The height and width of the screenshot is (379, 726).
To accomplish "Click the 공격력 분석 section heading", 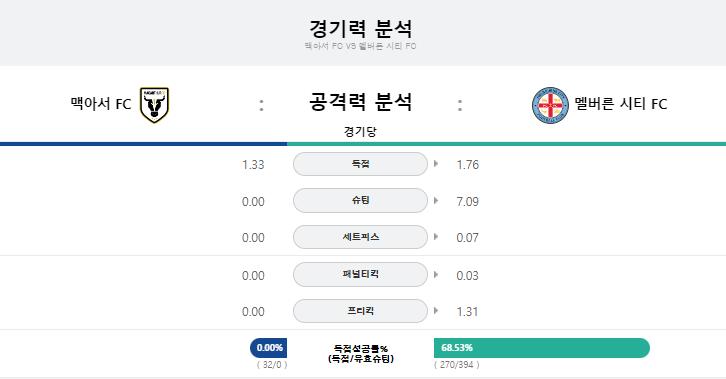I will 360,102.
